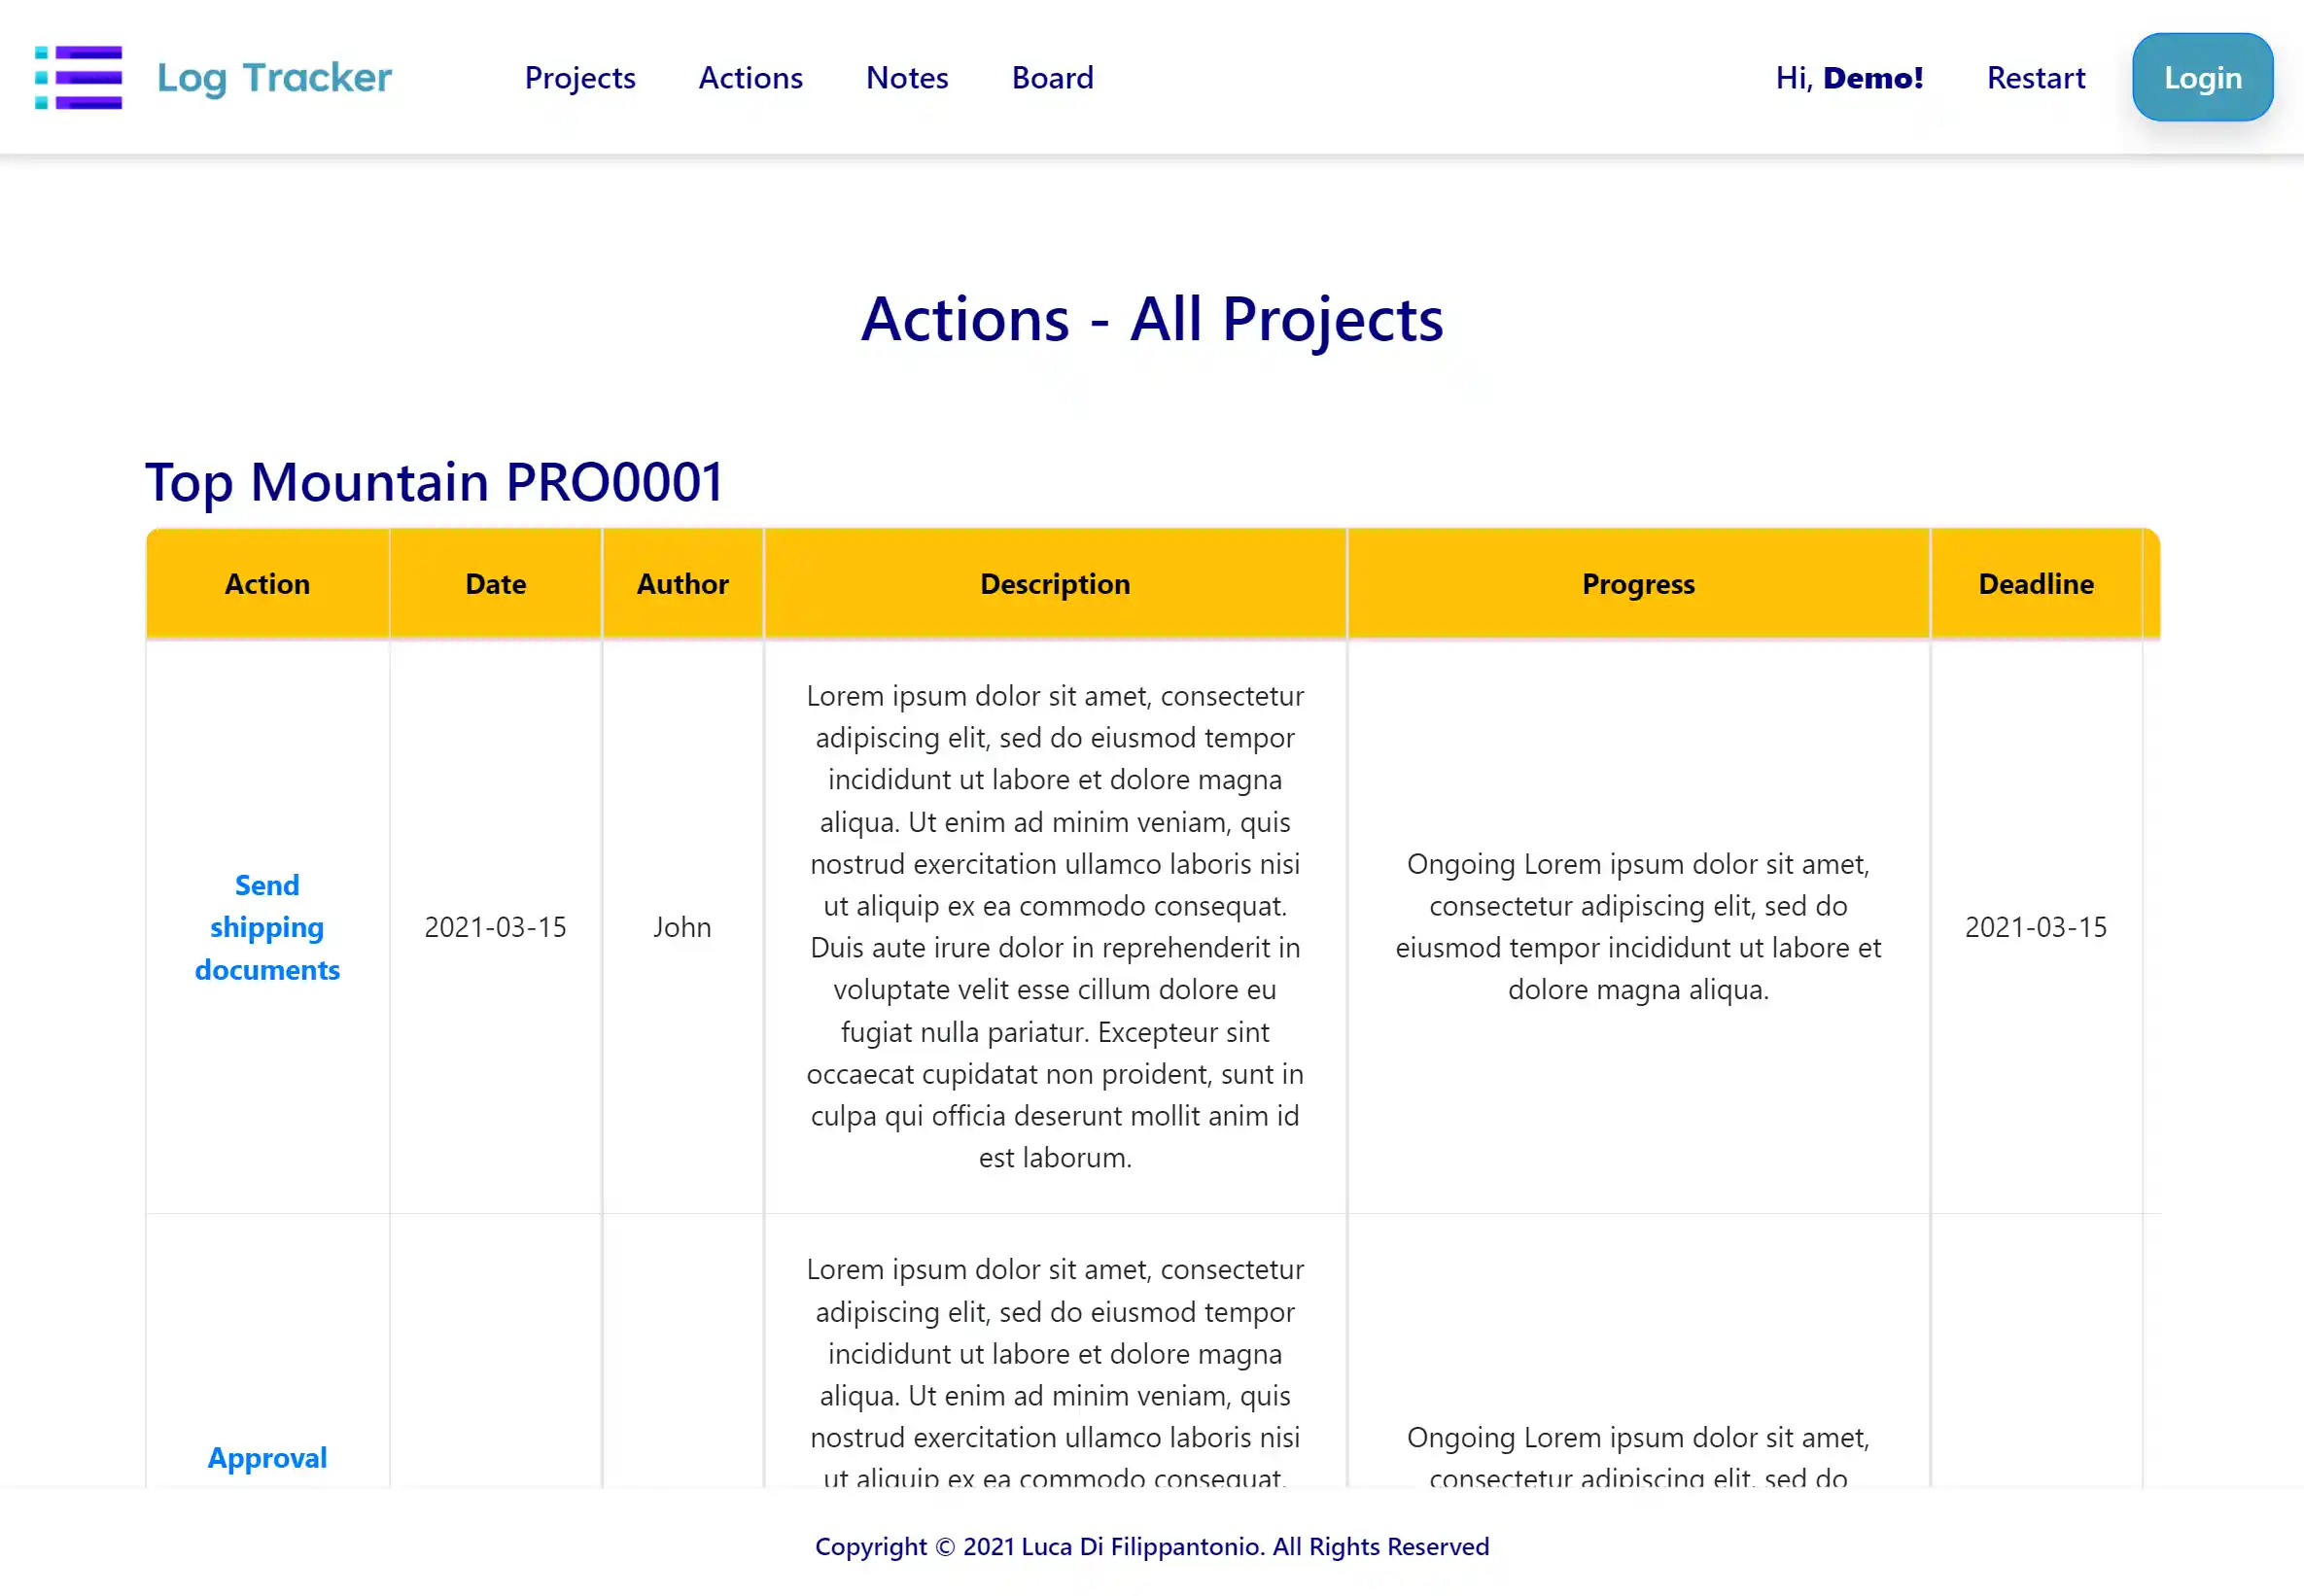
Task: Open the Approval action link
Action: [x=267, y=1457]
